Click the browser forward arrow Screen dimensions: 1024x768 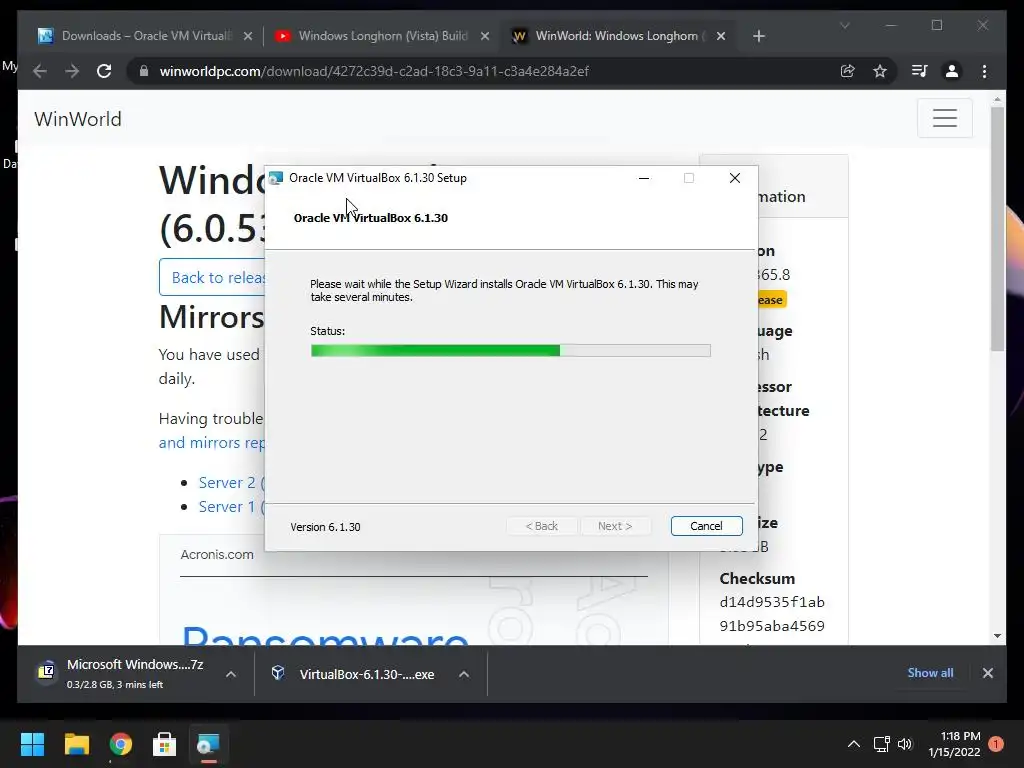pyautogui.click(x=72, y=71)
